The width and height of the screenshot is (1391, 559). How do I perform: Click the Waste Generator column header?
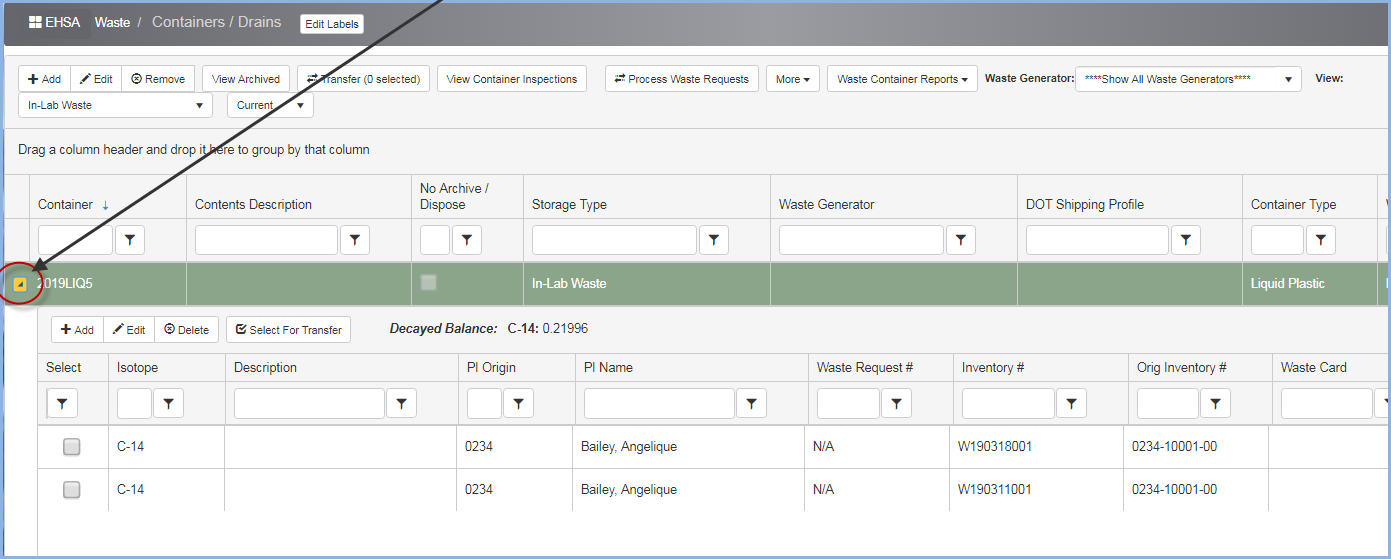826,205
